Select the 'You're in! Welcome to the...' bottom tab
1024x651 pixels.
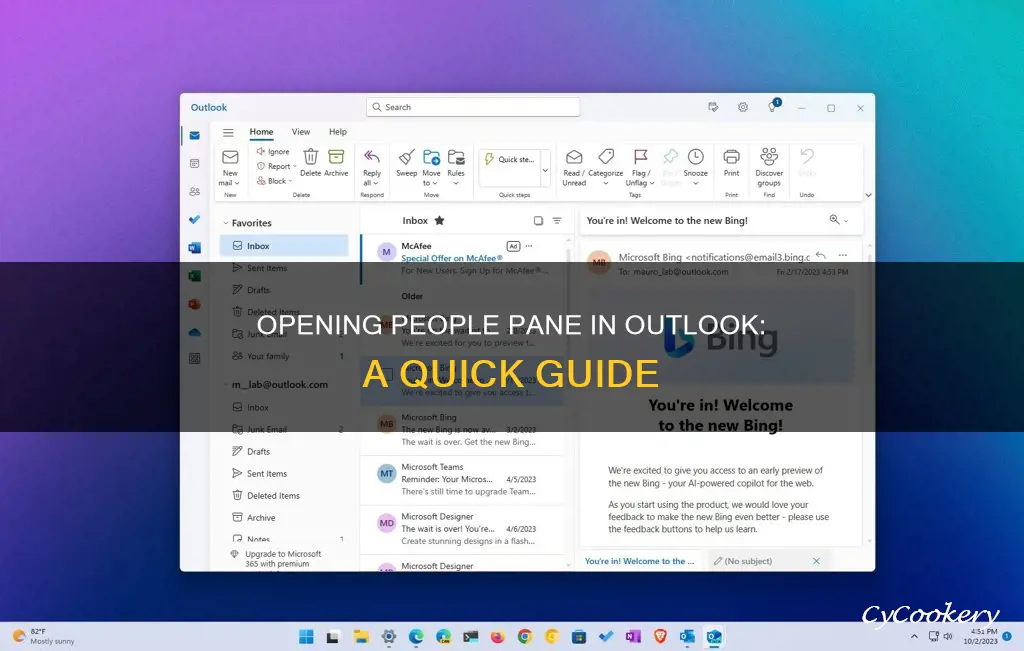pos(639,561)
